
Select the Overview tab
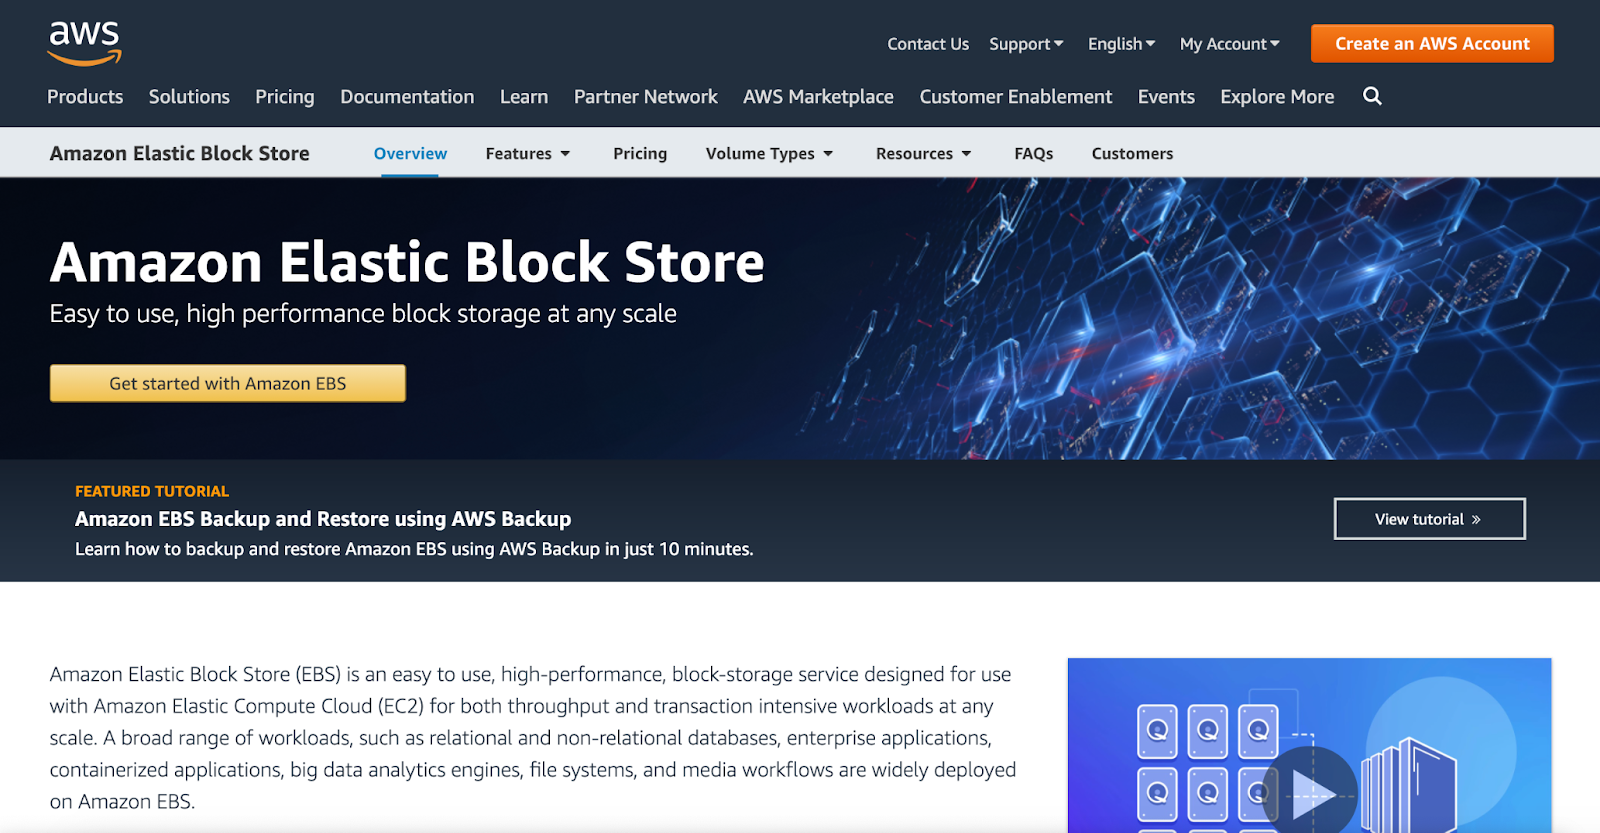(410, 153)
